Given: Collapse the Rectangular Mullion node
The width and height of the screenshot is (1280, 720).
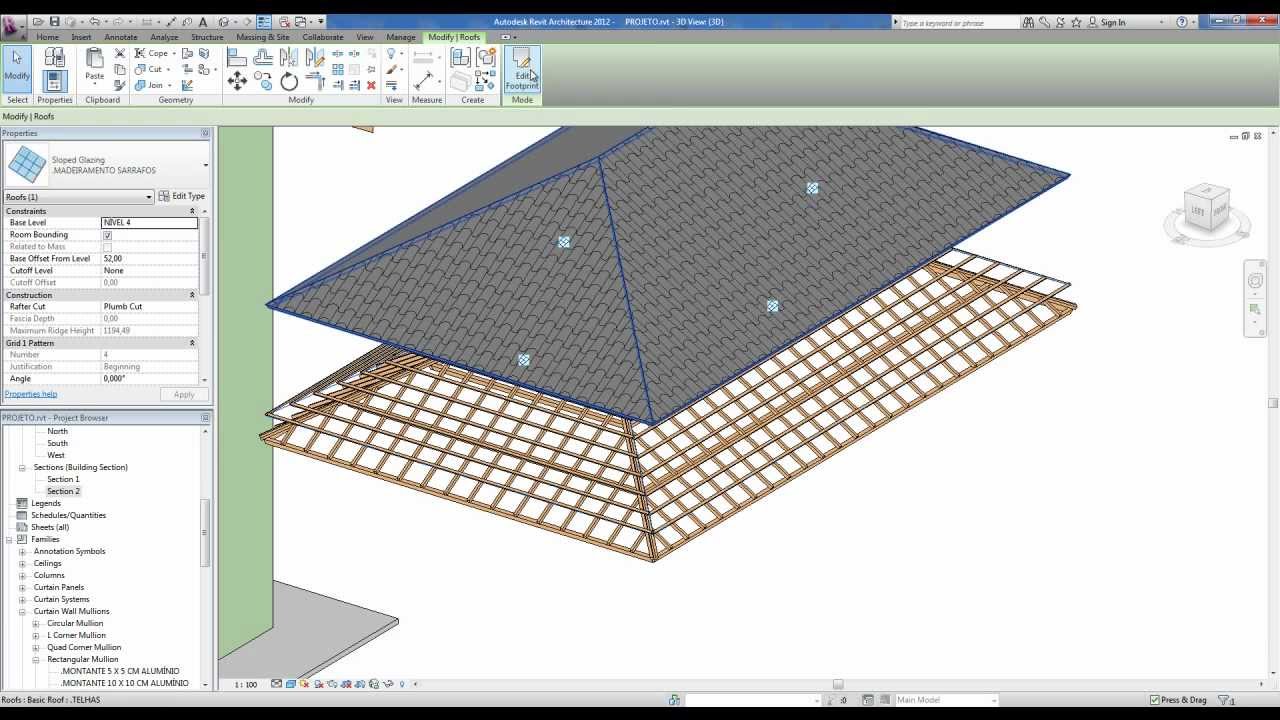Looking at the screenshot, I should pos(35,659).
